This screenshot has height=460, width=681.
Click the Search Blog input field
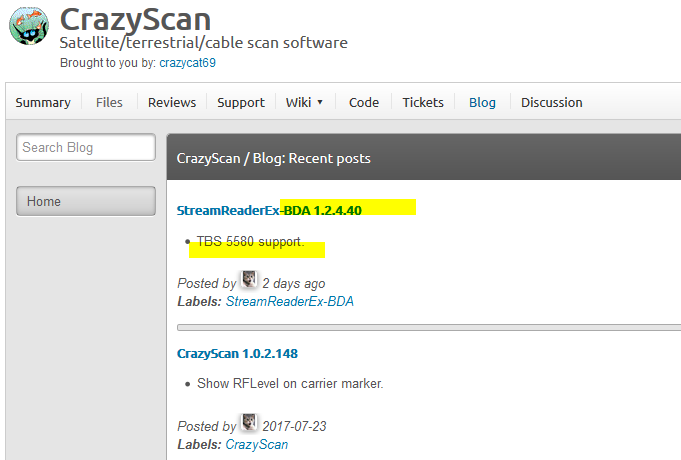(86, 148)
